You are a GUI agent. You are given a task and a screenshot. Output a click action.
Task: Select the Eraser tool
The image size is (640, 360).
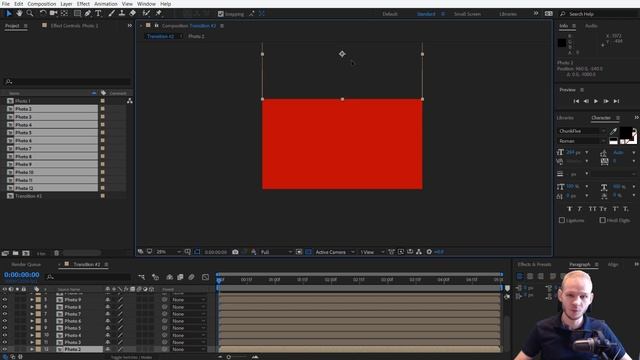(x=133, y=13)
